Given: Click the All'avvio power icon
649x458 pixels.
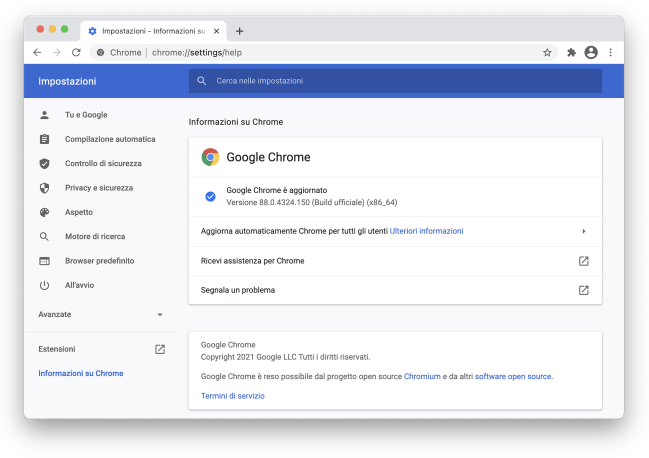Looking at the screenshot, I should click(x=44, y=285).
